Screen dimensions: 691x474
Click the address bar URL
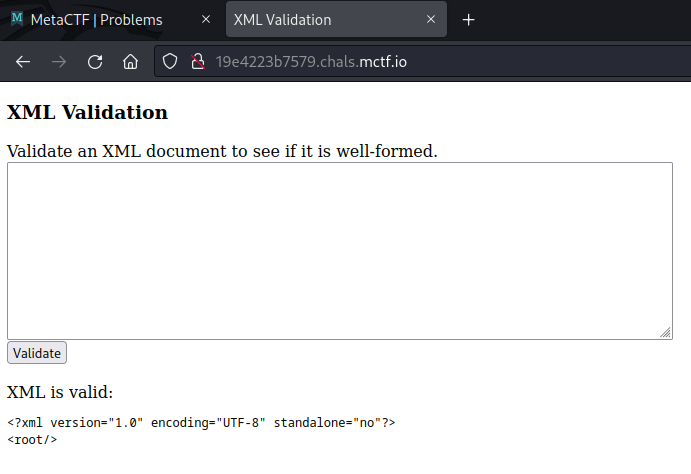[x=311, y=62]
